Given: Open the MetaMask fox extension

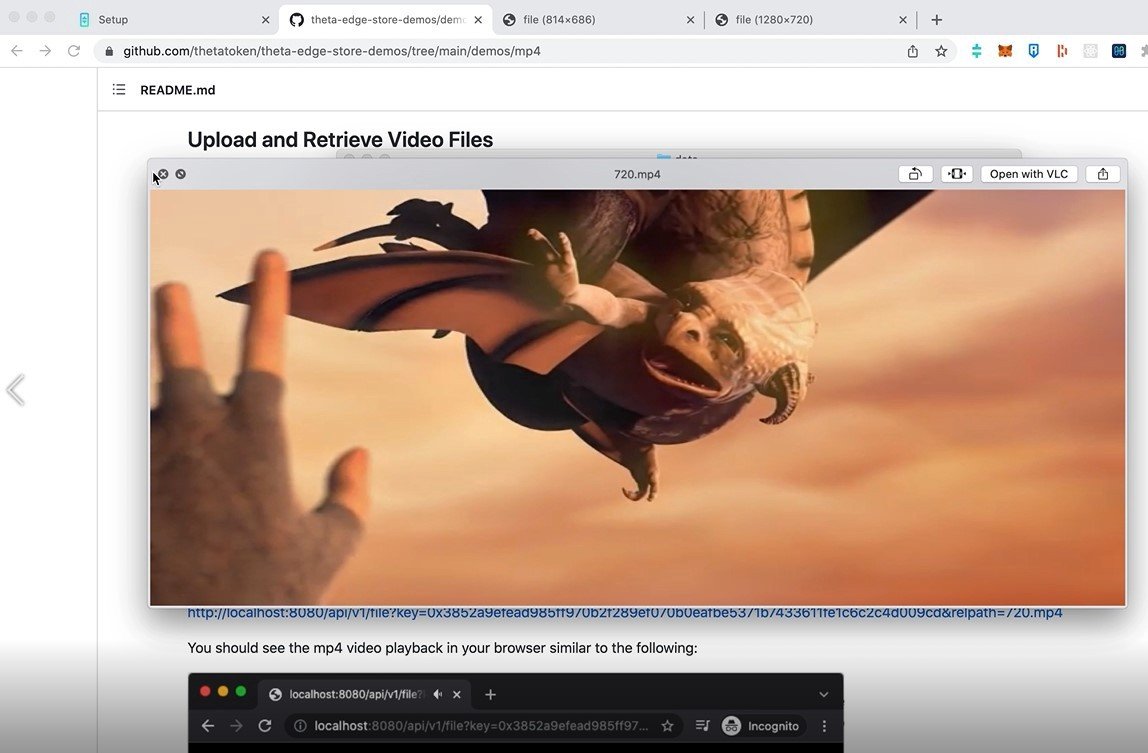Looking at the screenshot, I should coord(1004,51).
